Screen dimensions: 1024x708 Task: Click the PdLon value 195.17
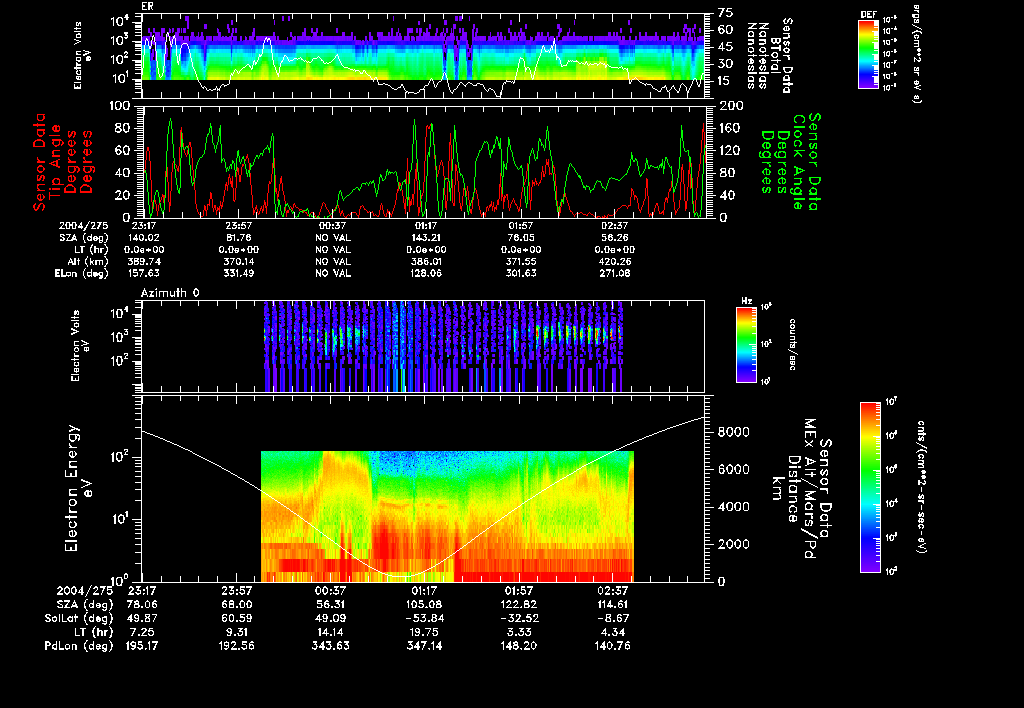(x=142, y=645)
